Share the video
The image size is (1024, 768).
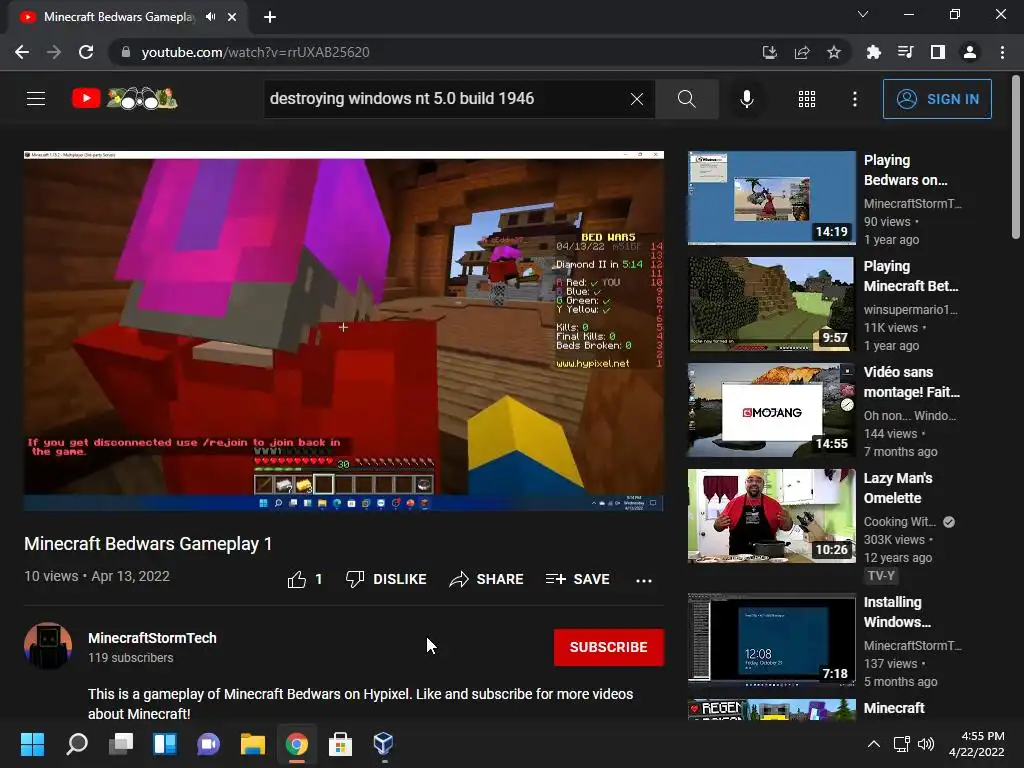click(x=487, y=579)
